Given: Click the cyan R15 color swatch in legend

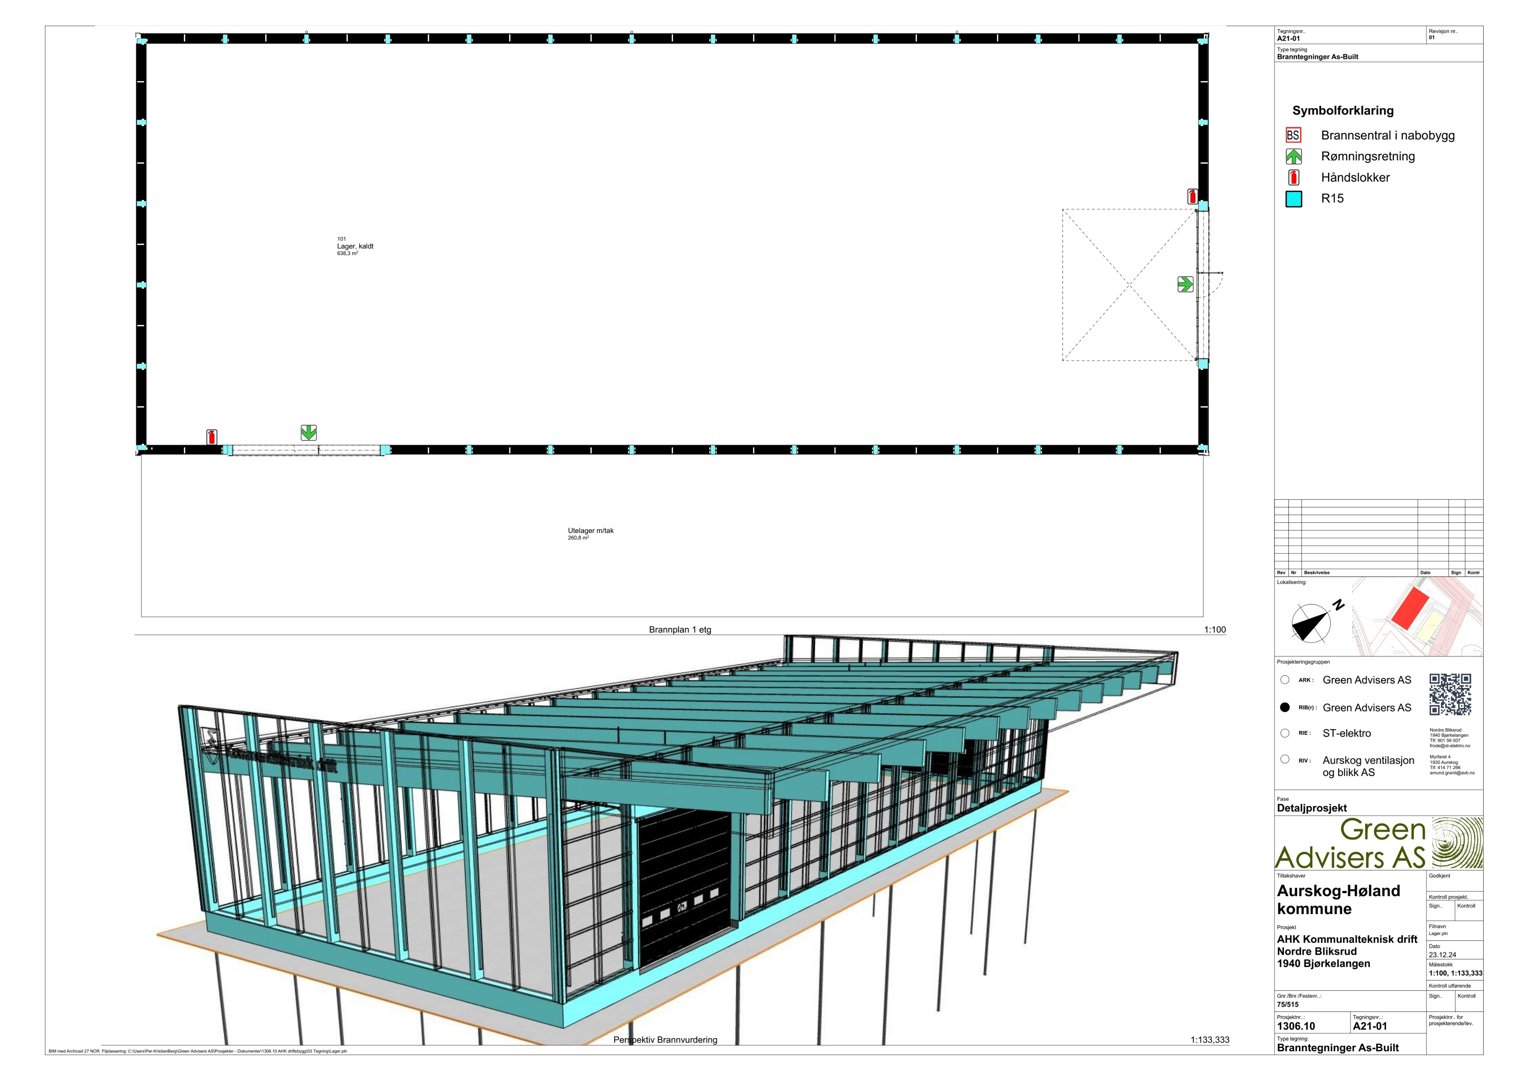Looking at the screenshot, I should click(x=1293, y=198).
